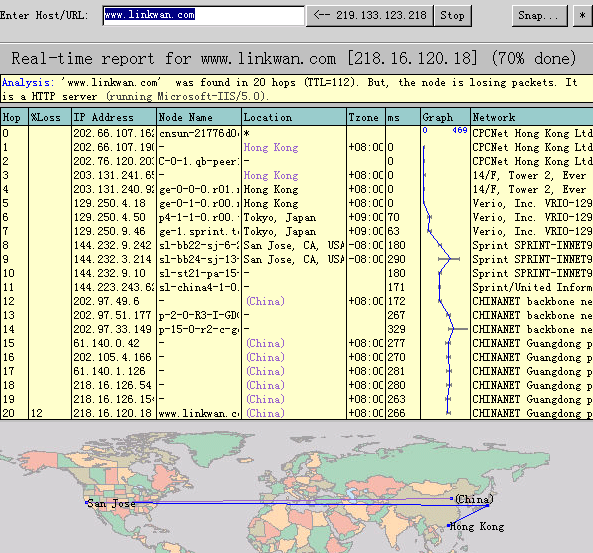
Task: Click the Graph column header
Action: (x=445, y=117)
